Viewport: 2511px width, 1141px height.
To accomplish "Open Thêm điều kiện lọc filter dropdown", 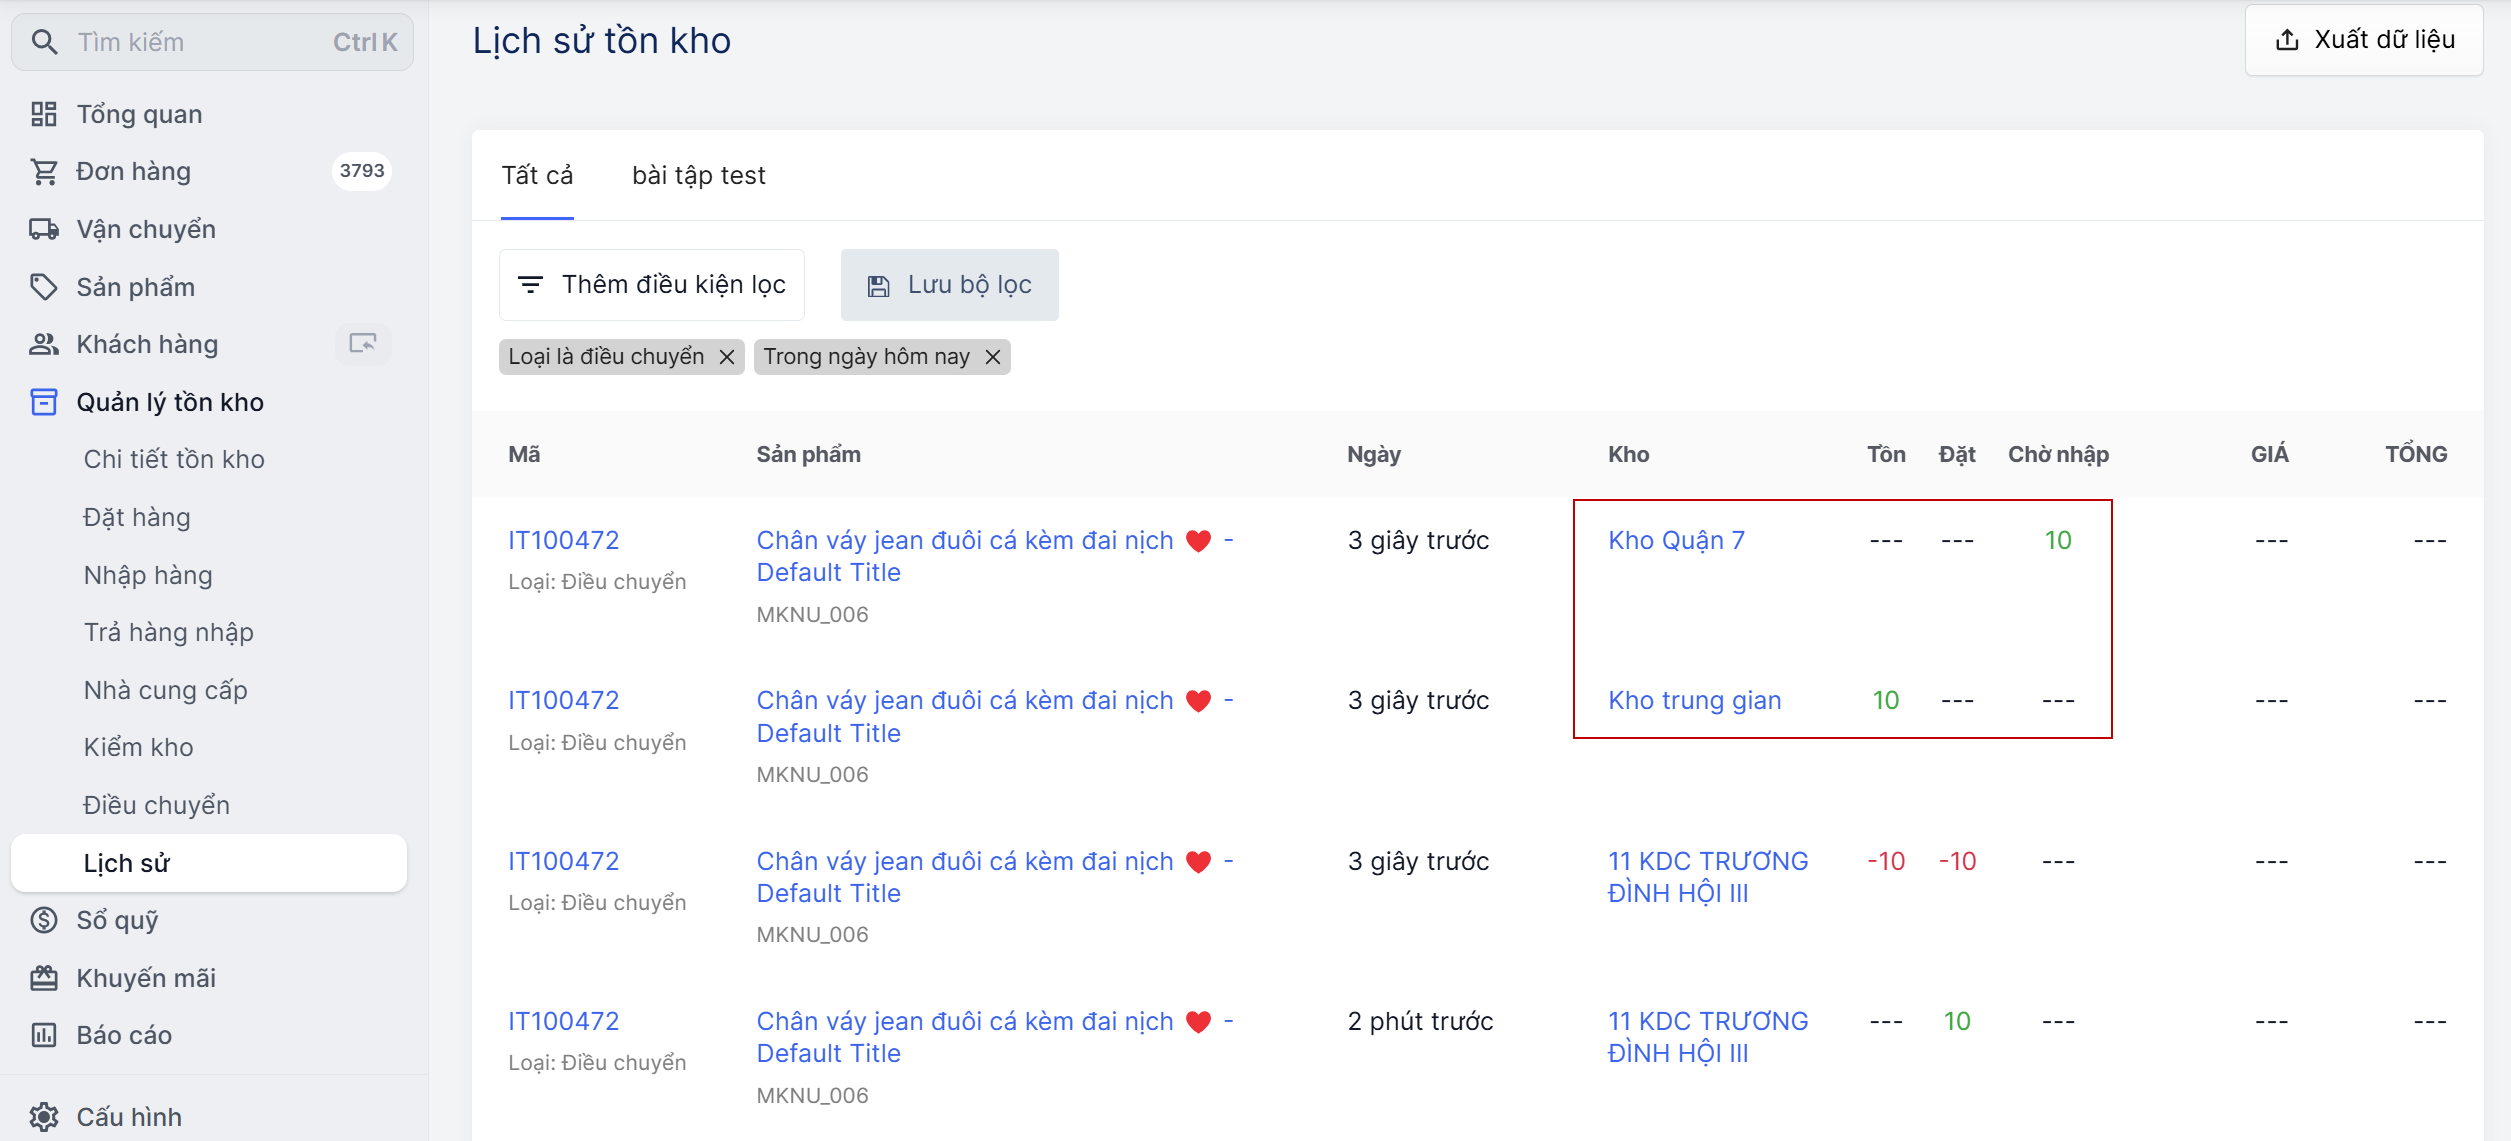I will 652,285.
